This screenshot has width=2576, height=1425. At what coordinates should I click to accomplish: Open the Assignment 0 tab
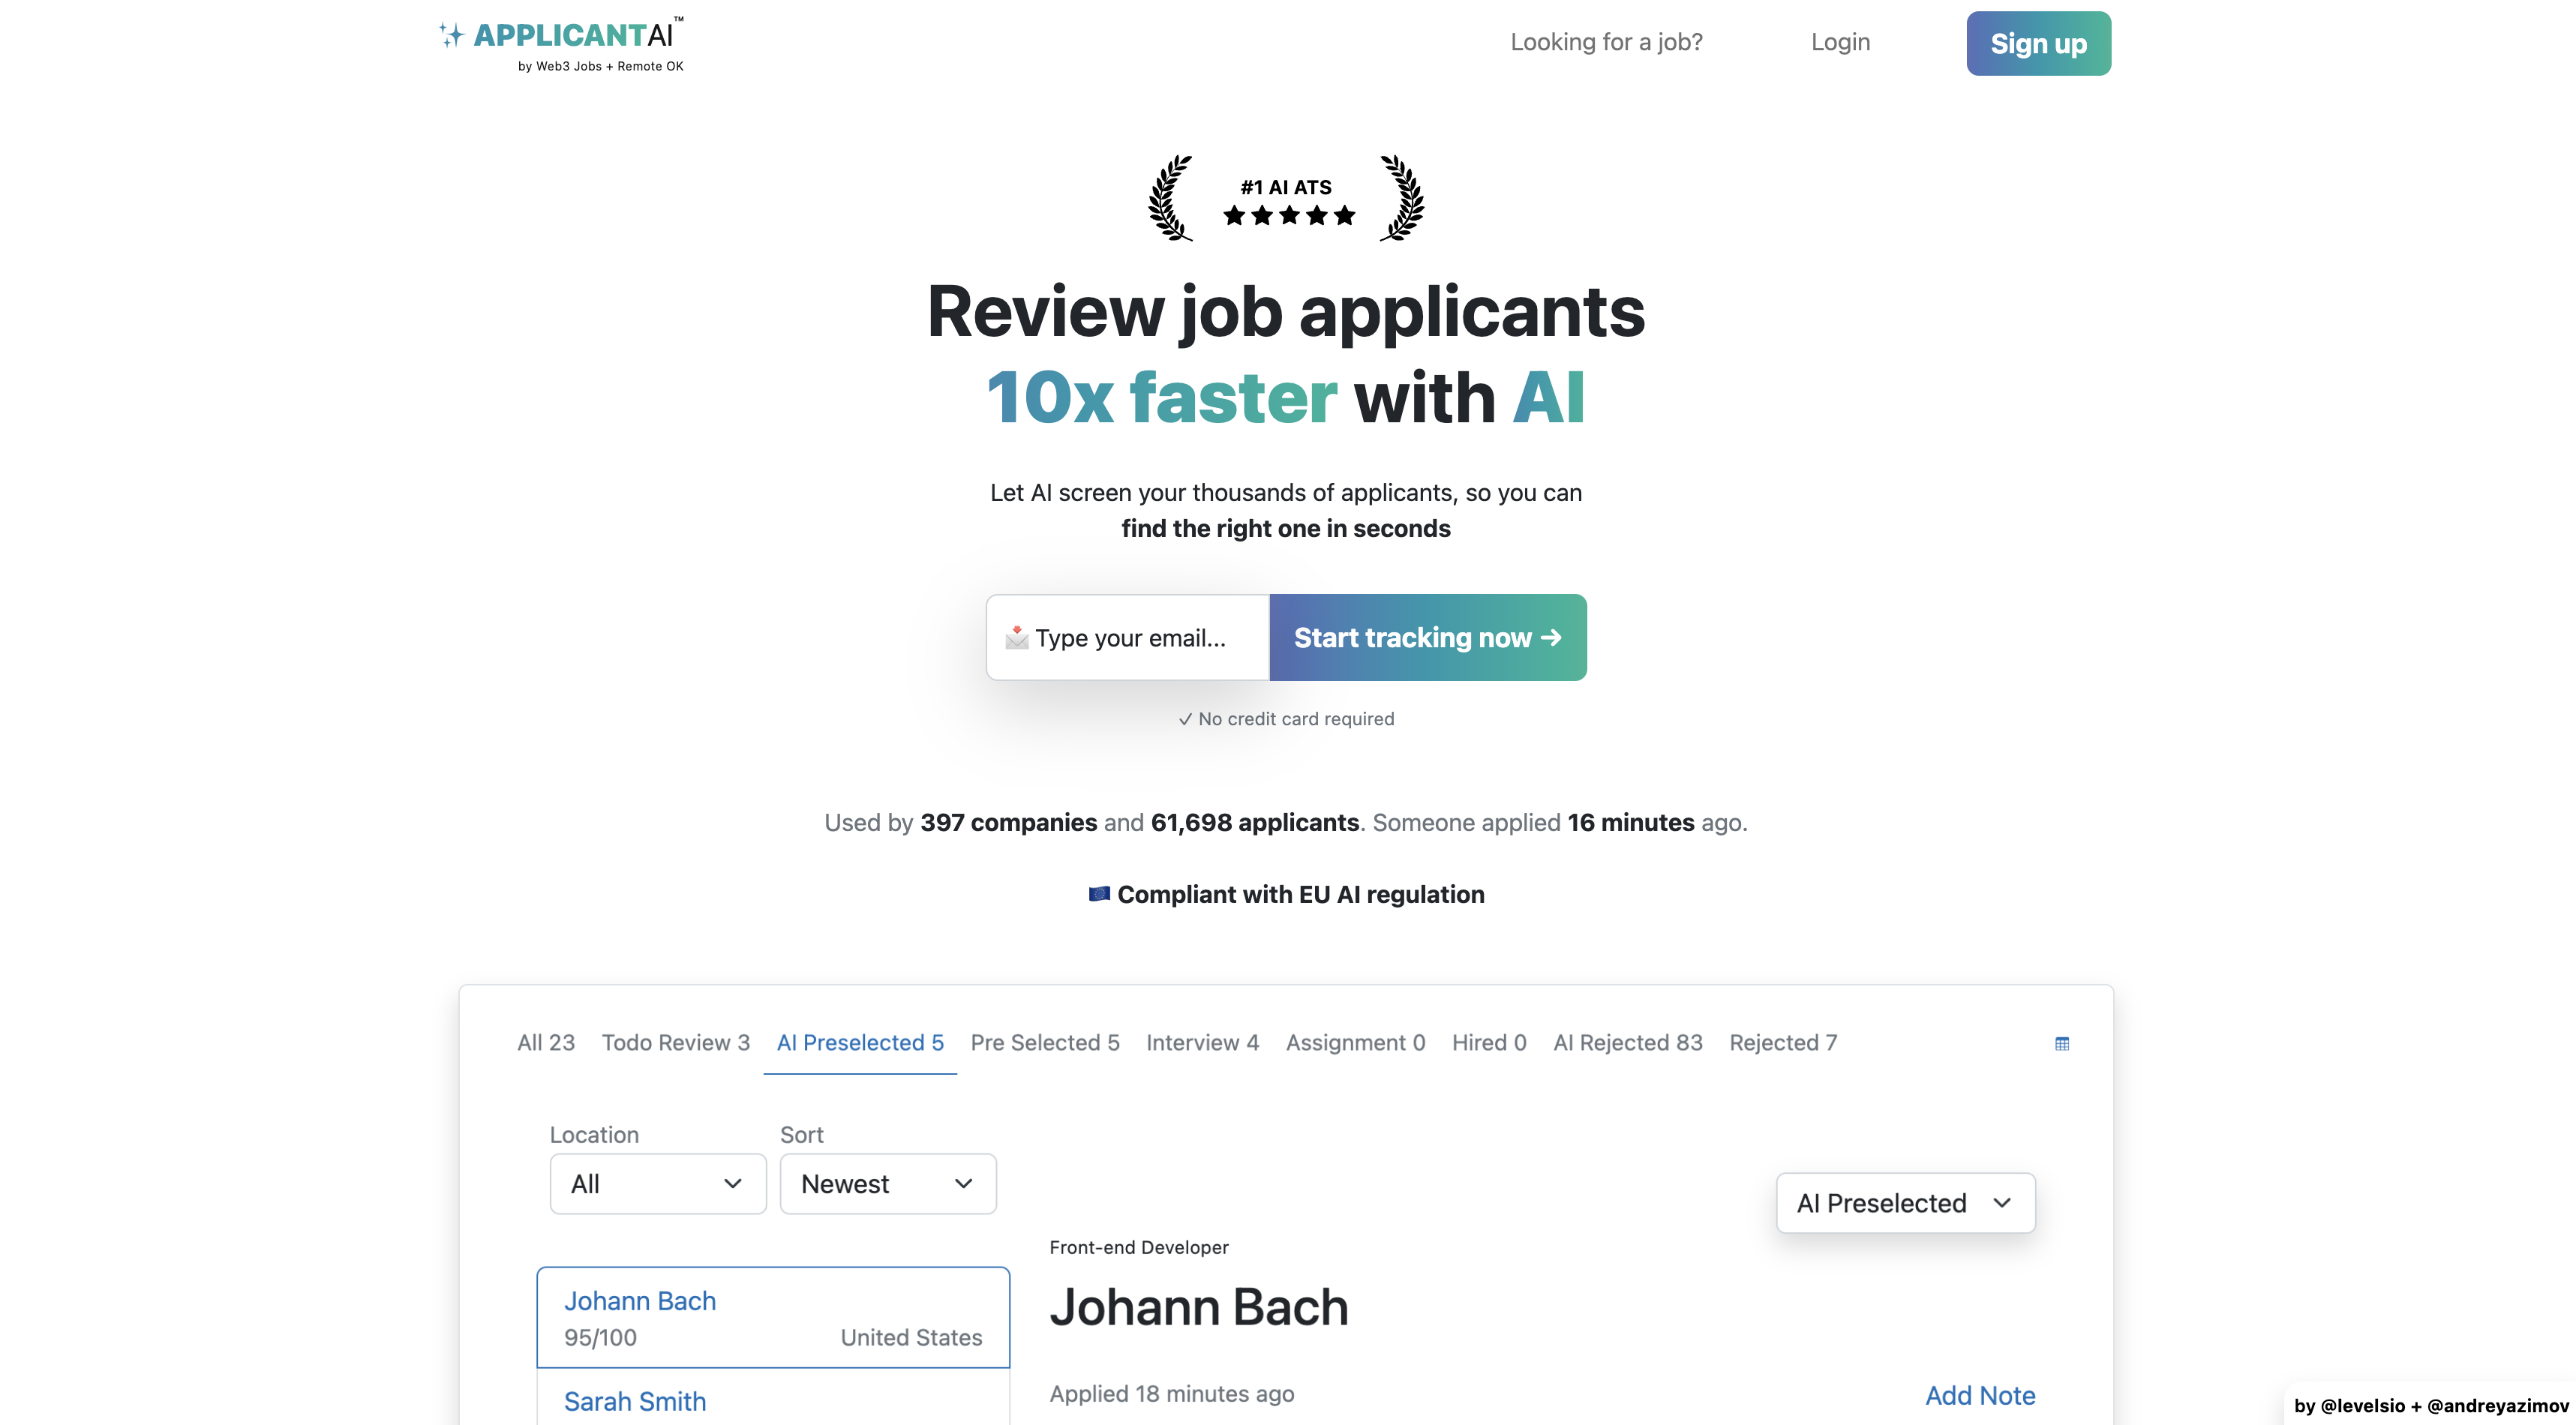(1355, 1043)
